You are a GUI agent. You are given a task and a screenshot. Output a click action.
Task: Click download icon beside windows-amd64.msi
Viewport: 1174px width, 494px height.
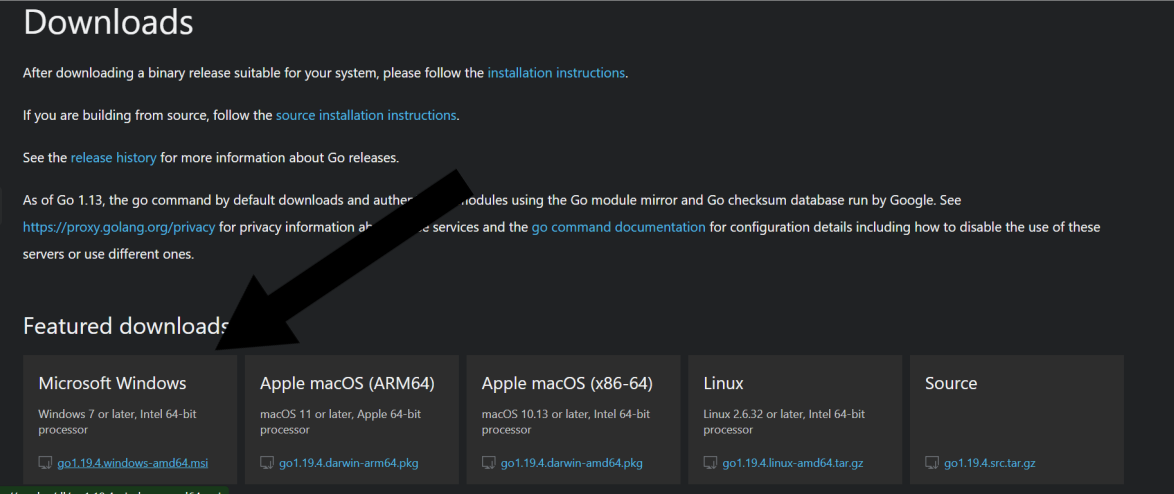pyautogui.click(x=45, y=463)
